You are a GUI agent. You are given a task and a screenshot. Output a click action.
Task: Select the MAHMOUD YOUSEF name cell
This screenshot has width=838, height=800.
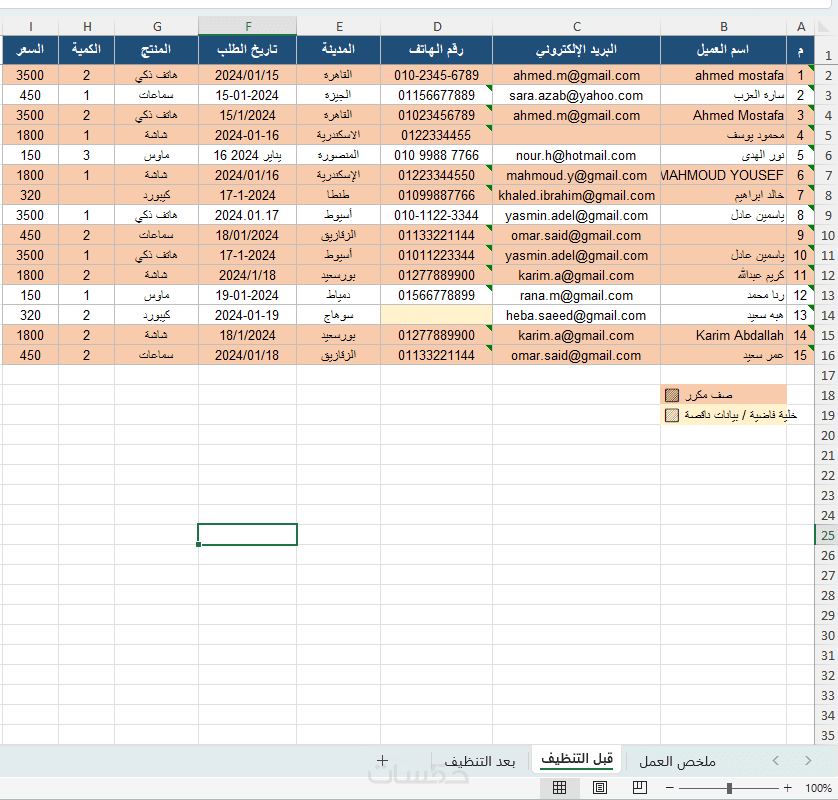click(724, 175)
